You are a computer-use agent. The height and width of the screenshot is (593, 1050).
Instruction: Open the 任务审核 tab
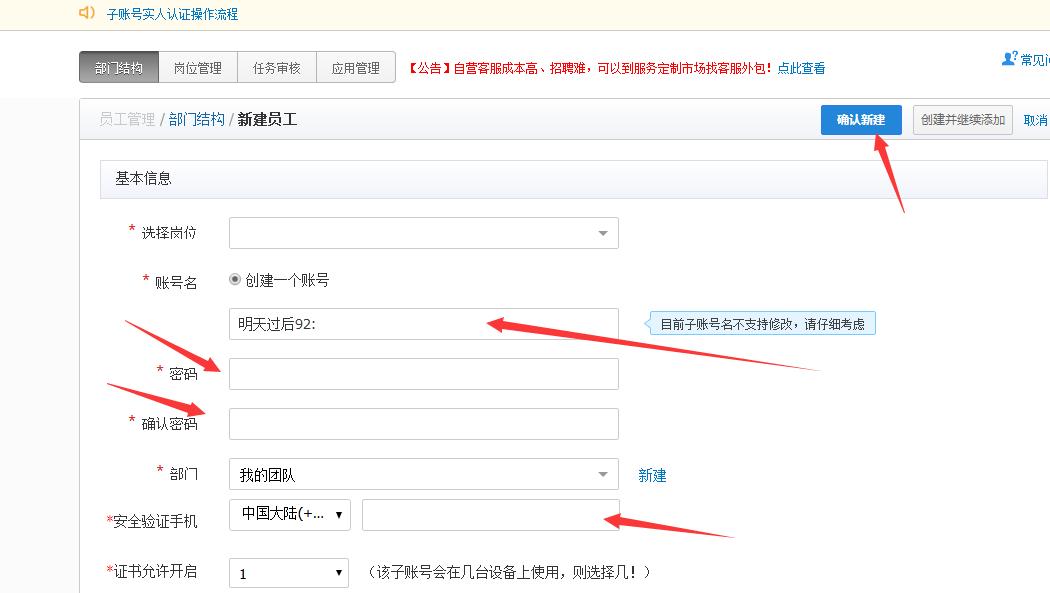(x=276, y=68)
